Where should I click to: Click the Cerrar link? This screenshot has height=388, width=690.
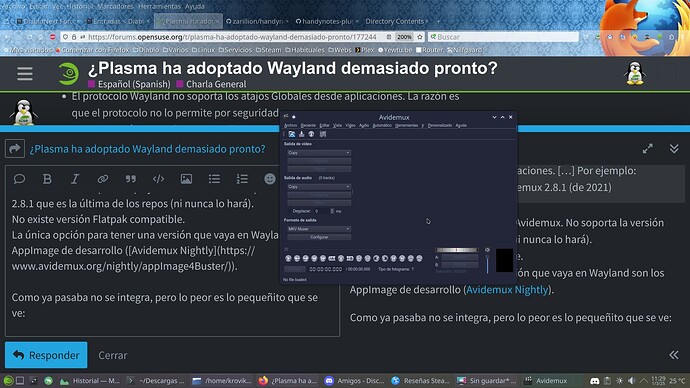[113, 355]
